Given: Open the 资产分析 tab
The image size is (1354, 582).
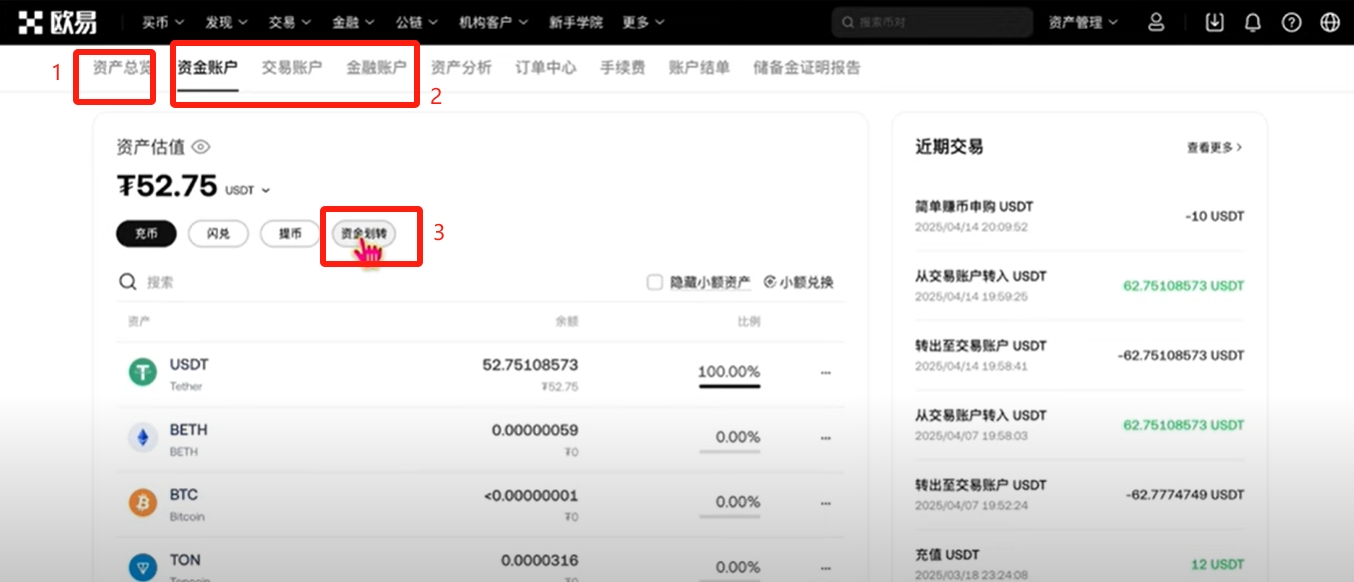Looking at the screenshot, I should pyautogui.click(x=461, y=68).
